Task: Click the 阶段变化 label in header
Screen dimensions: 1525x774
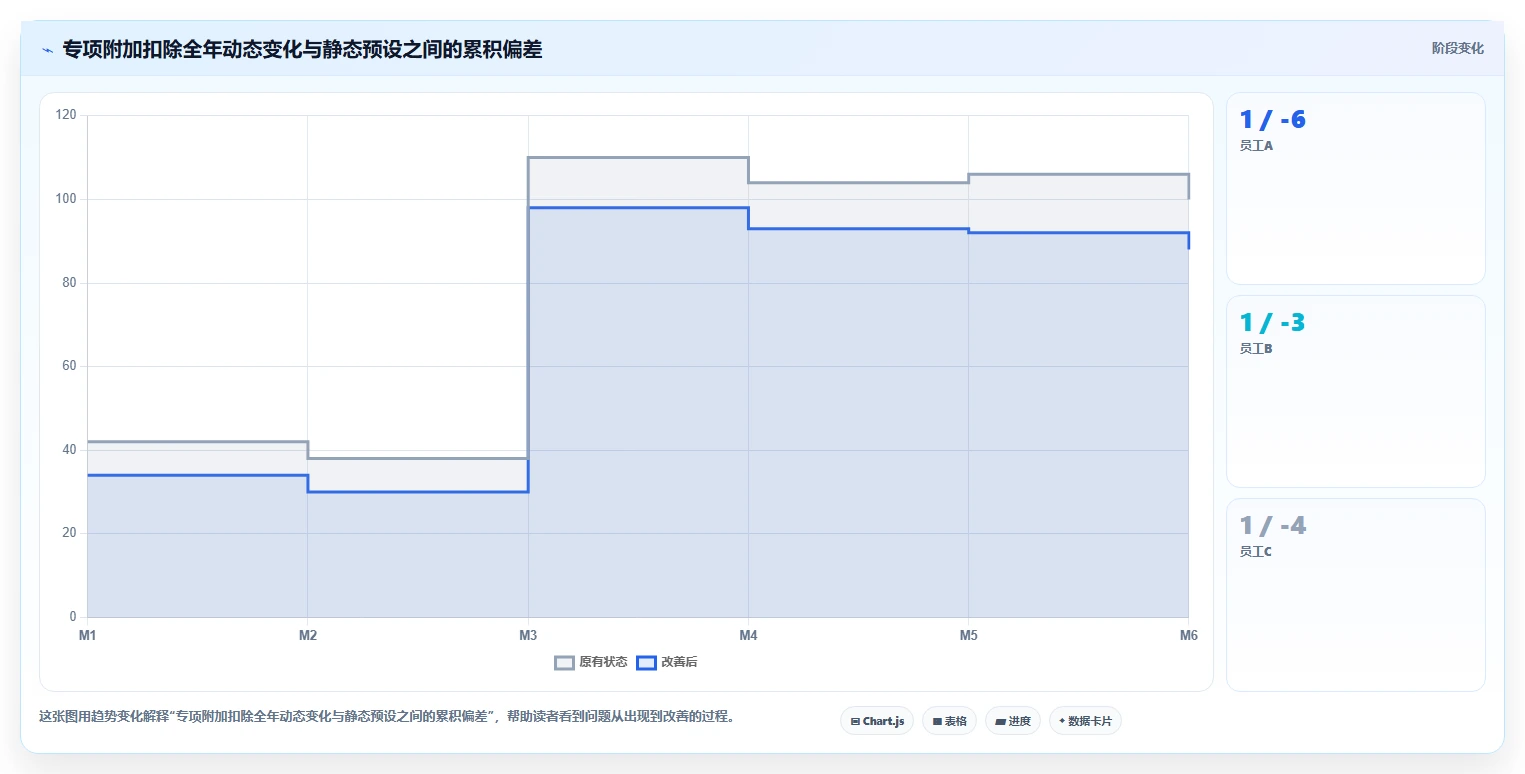Action: click(1457, 48)
